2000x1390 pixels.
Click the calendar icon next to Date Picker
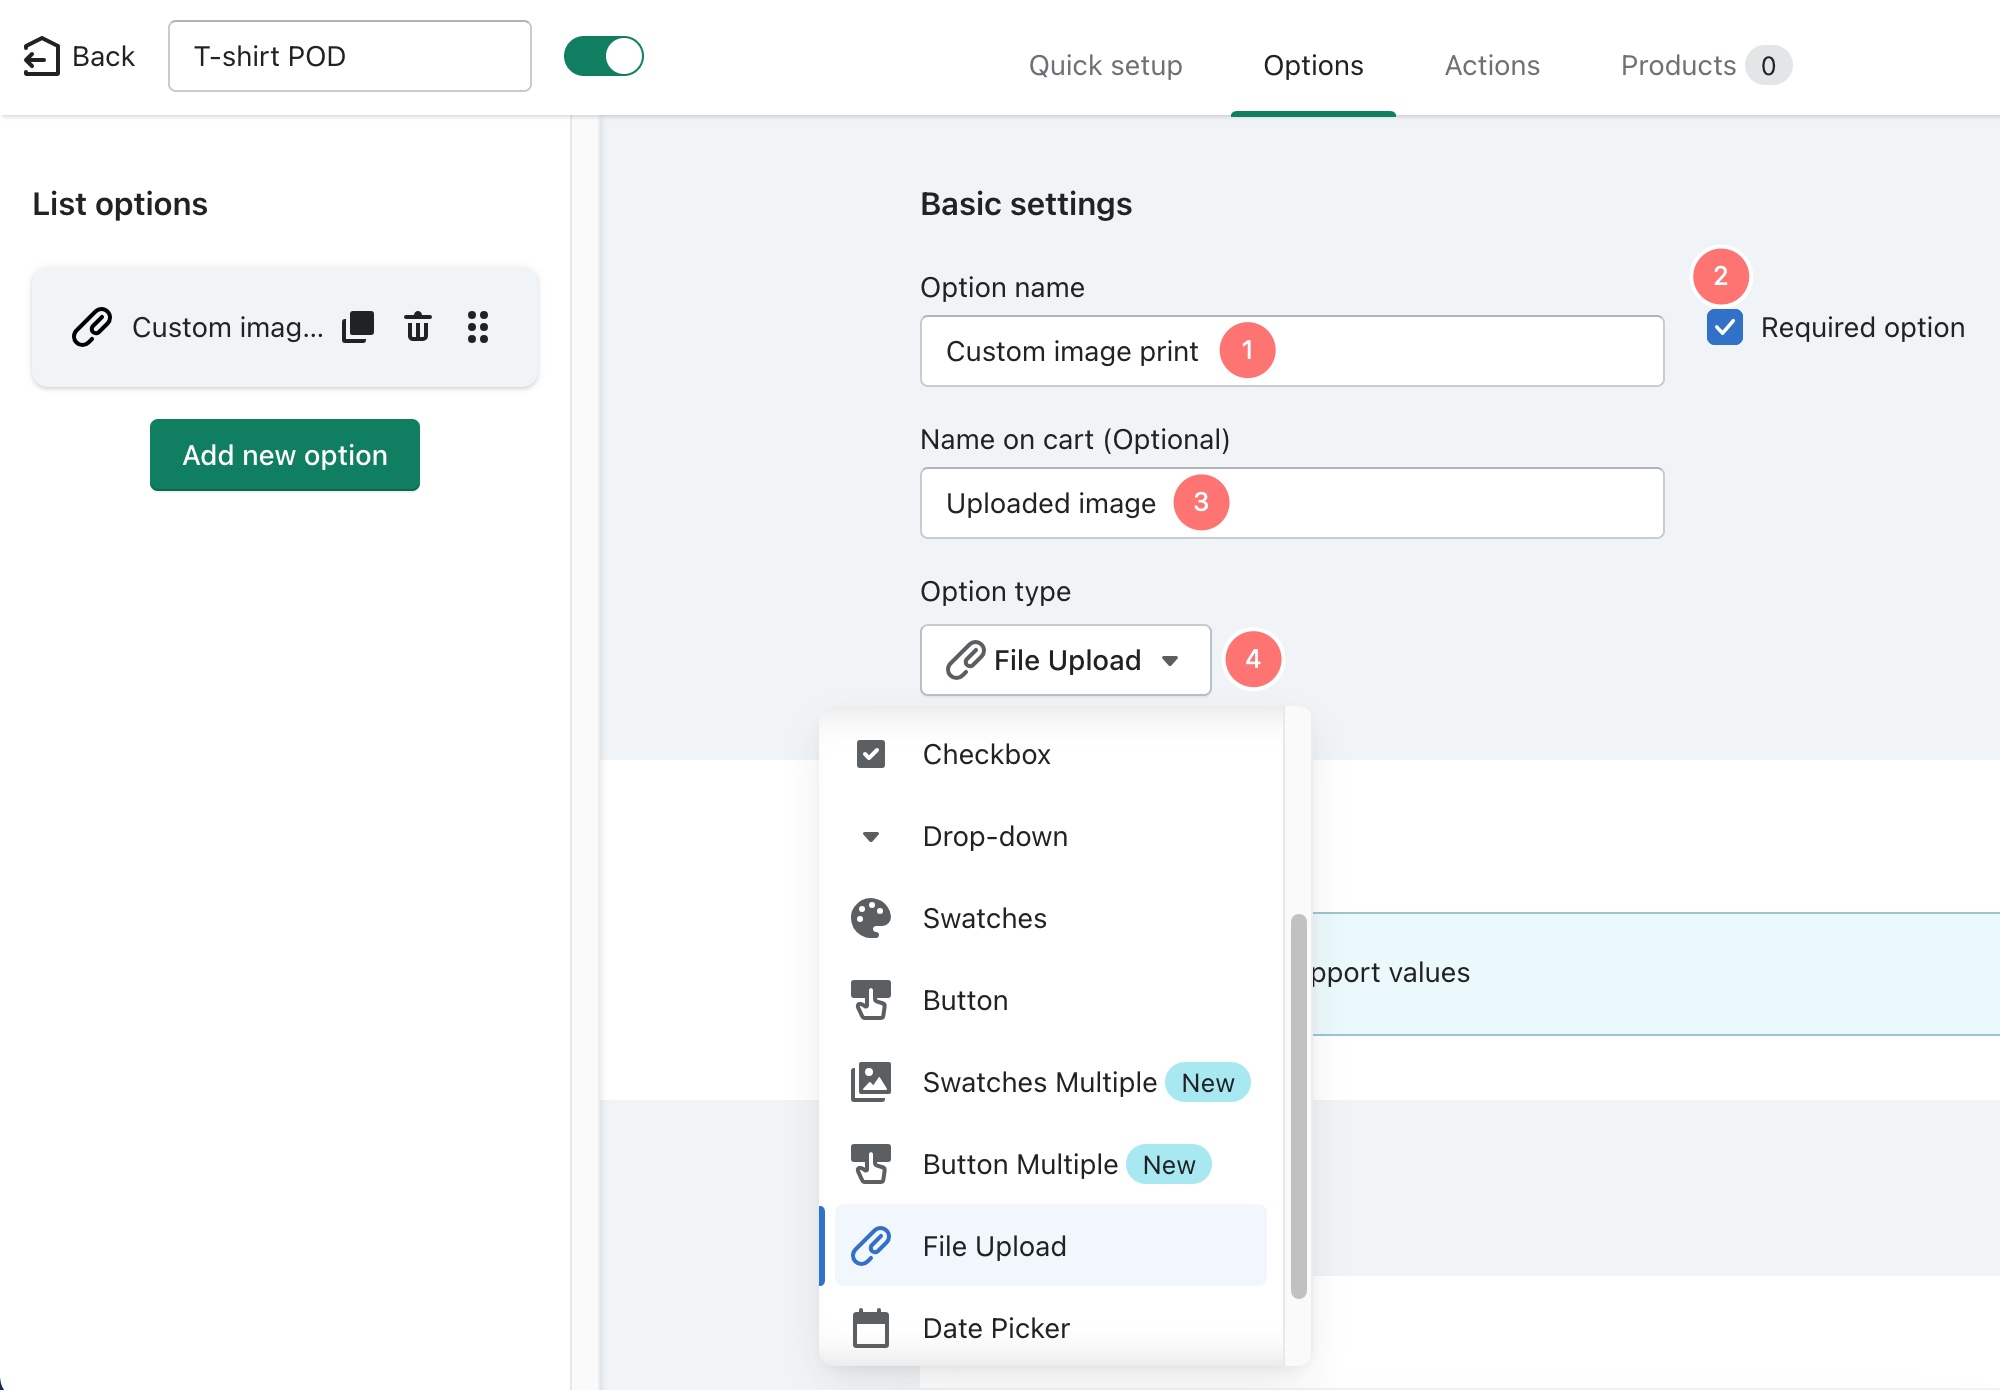point(871,1328)
